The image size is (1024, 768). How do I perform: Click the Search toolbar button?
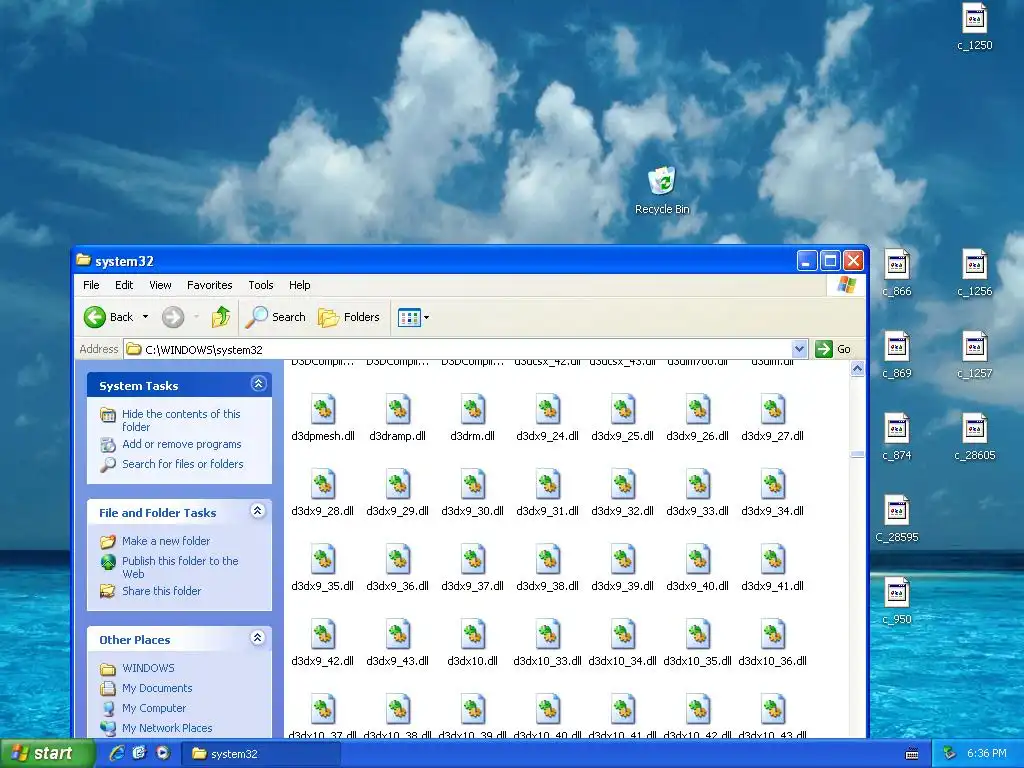tap(276, 317)
